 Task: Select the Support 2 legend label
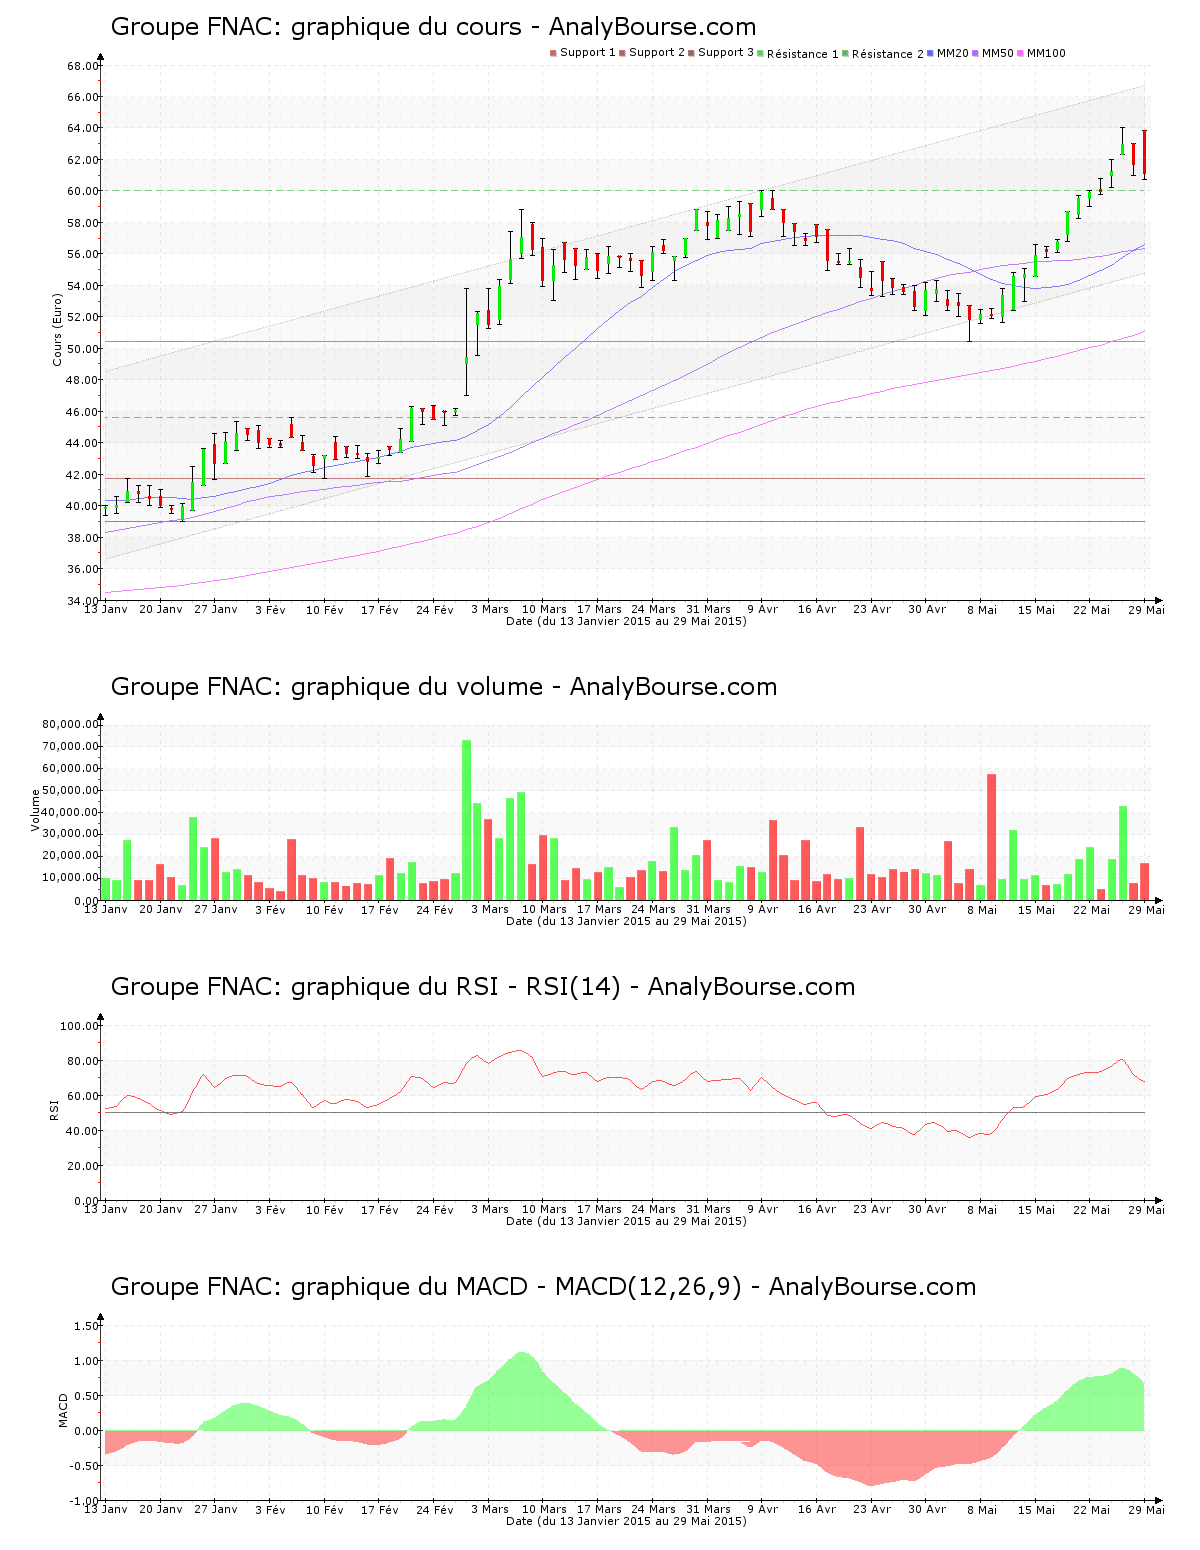click(657, 53)
